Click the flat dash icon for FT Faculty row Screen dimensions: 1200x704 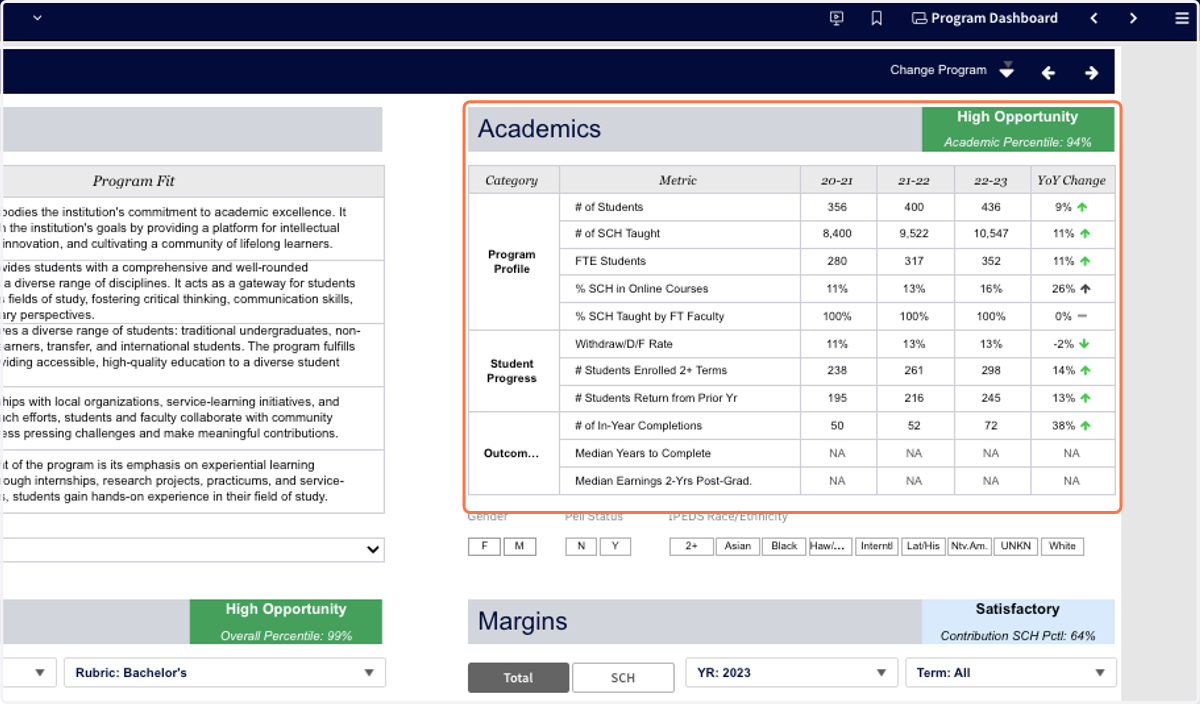click(x=1082, y=316)
